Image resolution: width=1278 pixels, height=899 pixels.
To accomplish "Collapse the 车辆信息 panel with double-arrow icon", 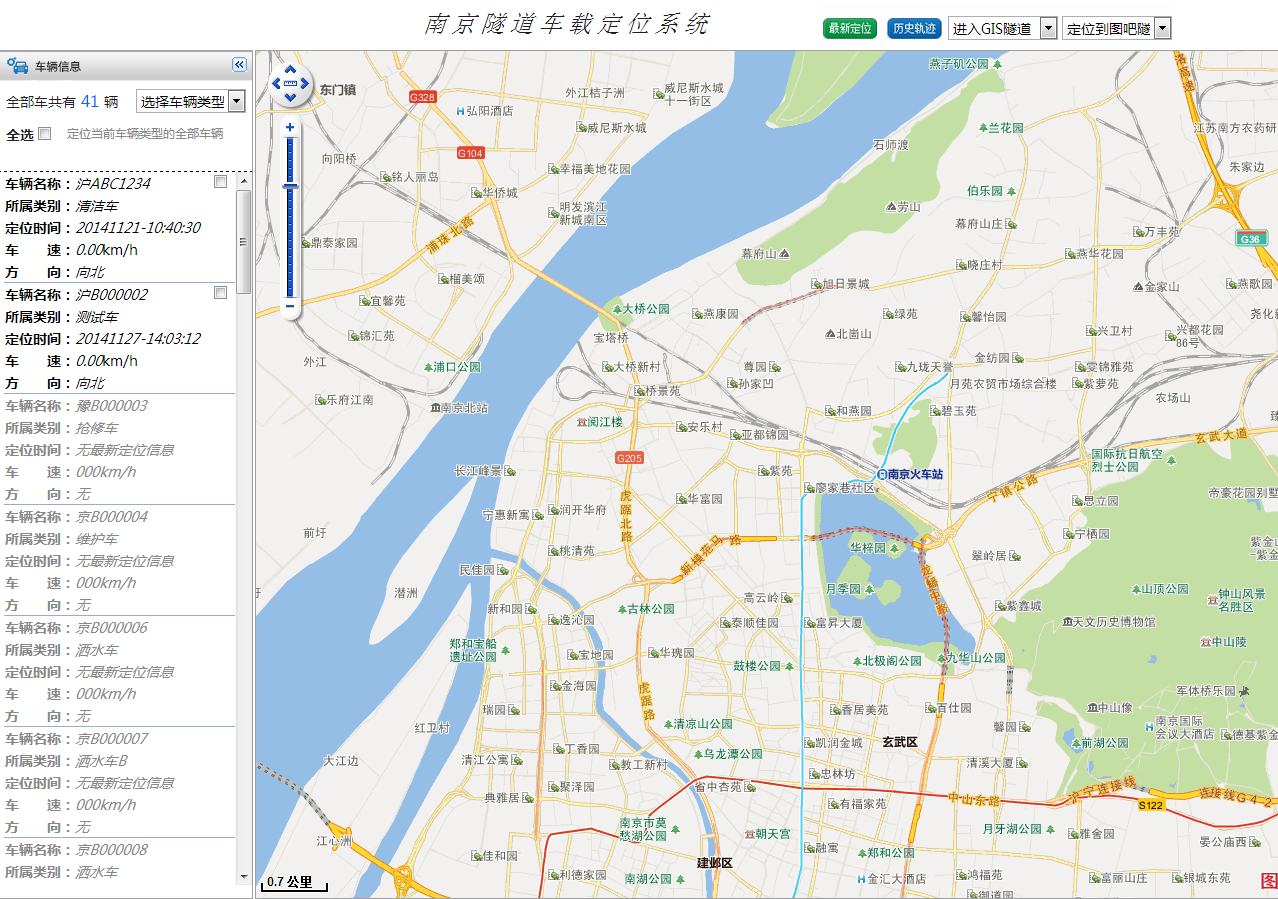I will [239, 65].
